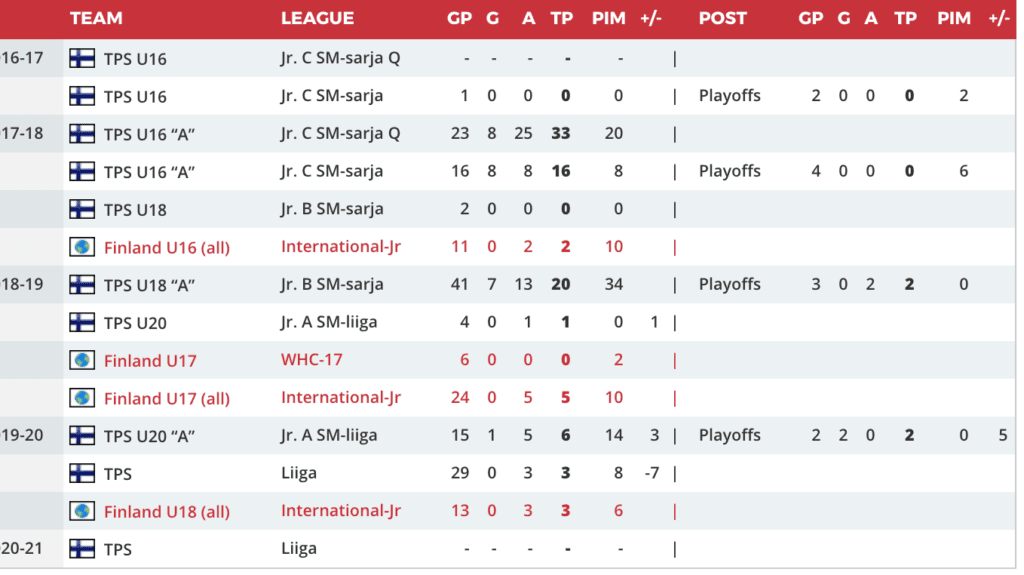Click the Finnish flag beside TPS U20 "A"
This screenshot has width=1024, height=575.
[82, 435]
